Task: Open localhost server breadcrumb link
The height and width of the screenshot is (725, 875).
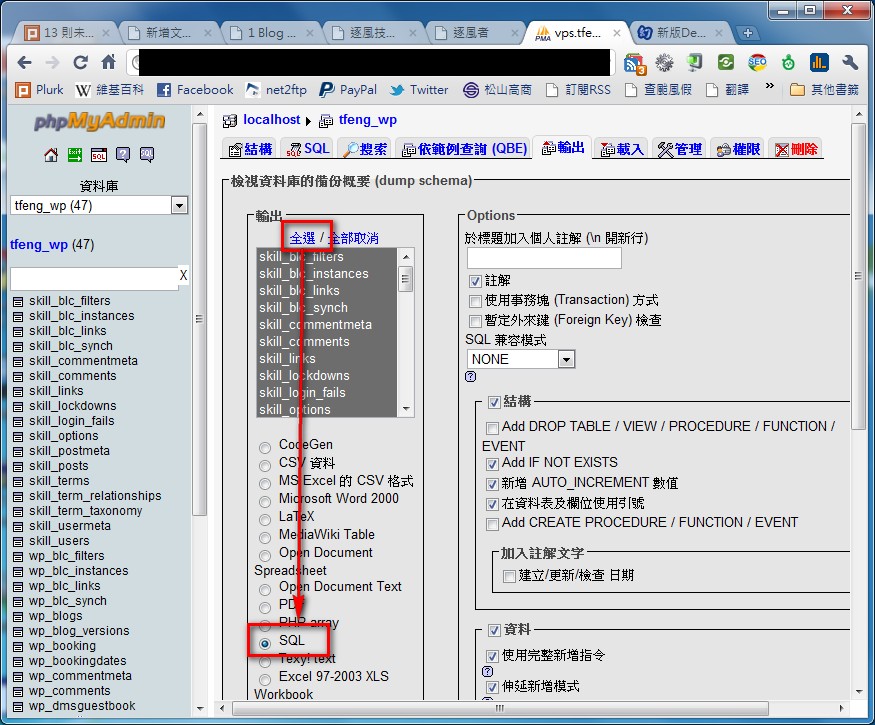Action: [271, 119]
